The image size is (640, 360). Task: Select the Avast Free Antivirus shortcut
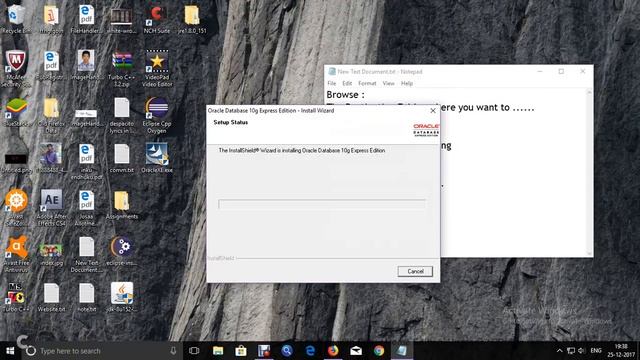[x=16, y=254]
